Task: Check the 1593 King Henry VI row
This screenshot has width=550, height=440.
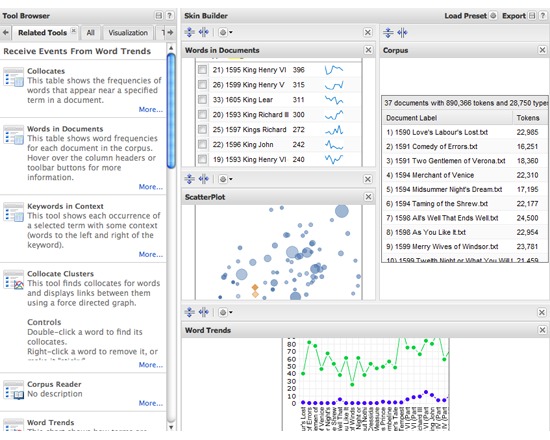Action: [x=202, y=159]
